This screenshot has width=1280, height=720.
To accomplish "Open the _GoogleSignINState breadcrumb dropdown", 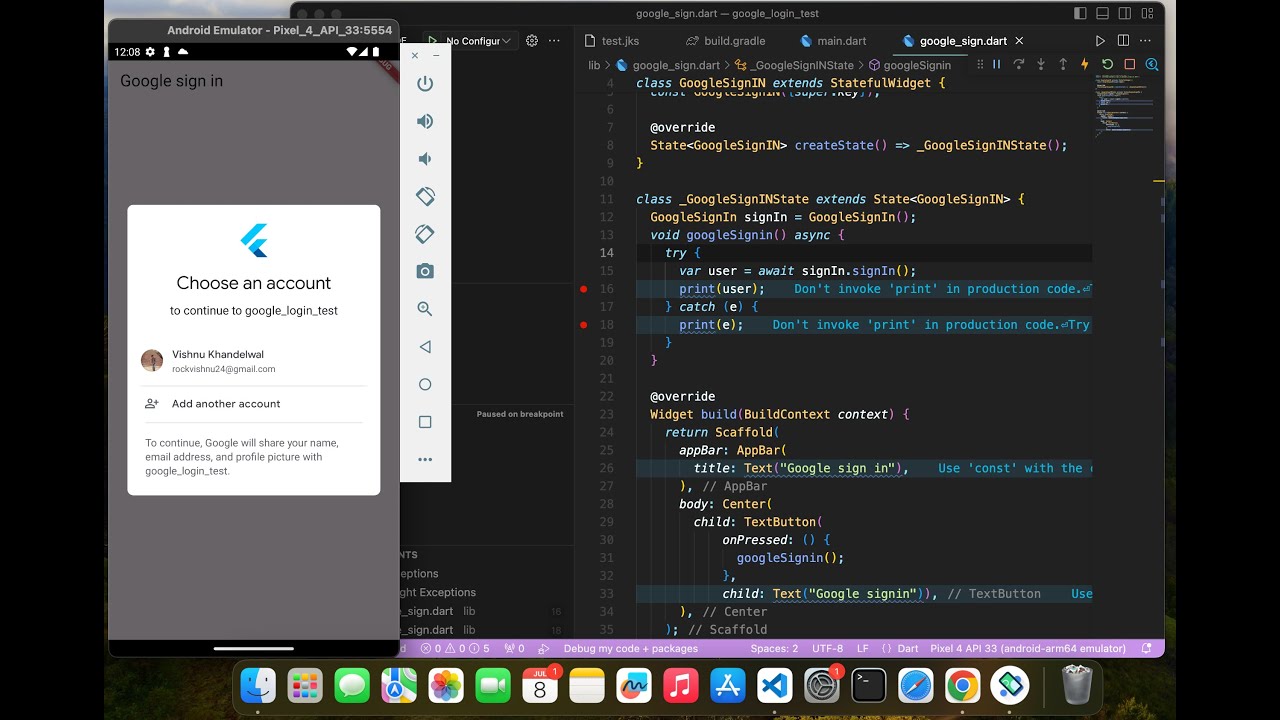I will point(795,65).
